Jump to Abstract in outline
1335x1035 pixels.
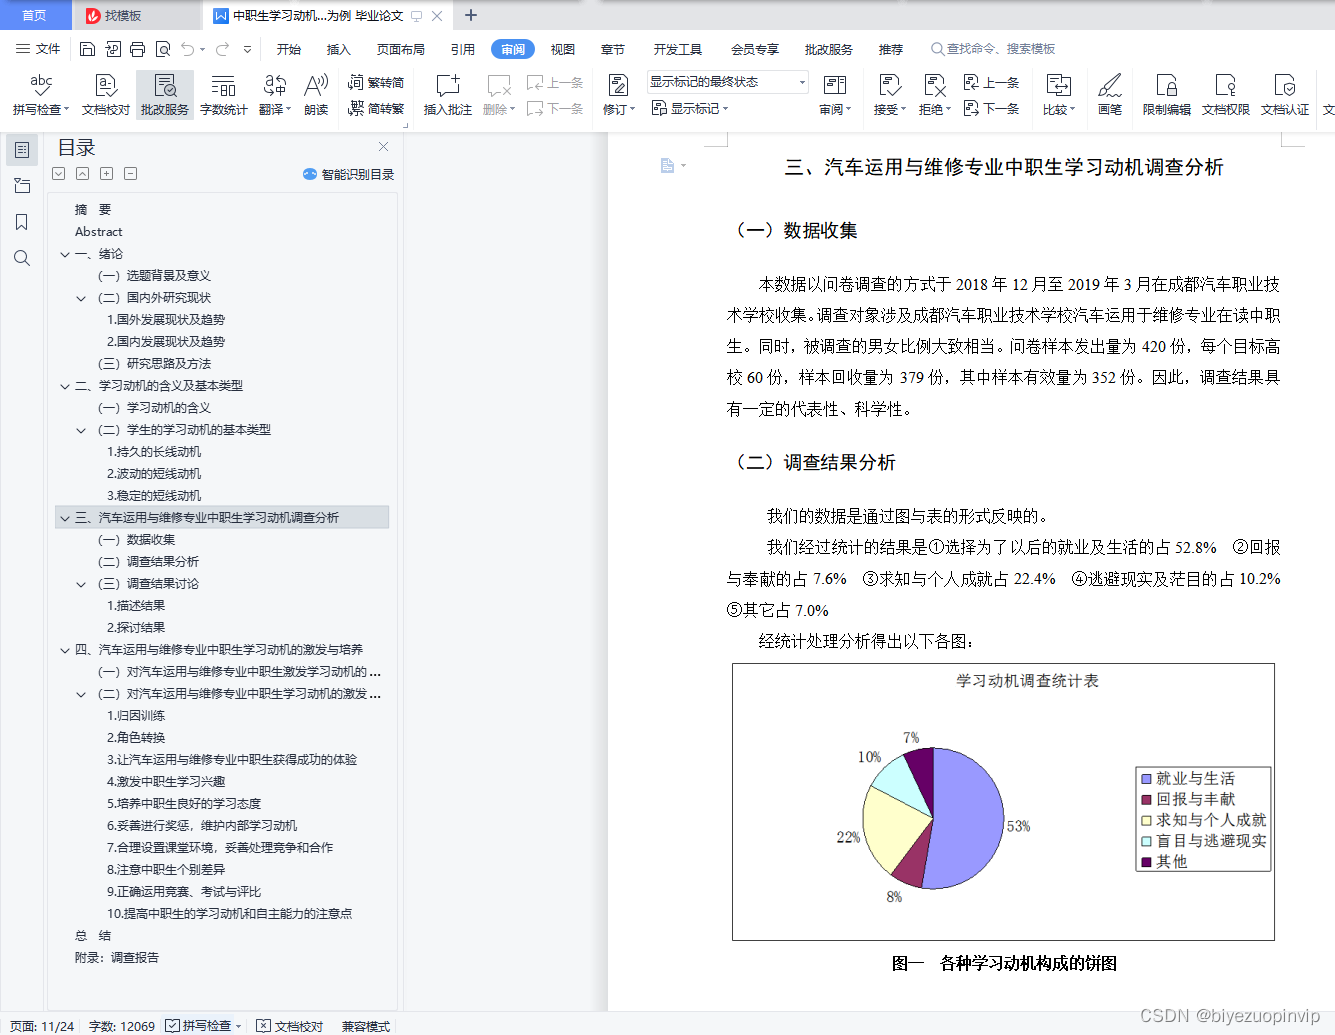point(98,232)
